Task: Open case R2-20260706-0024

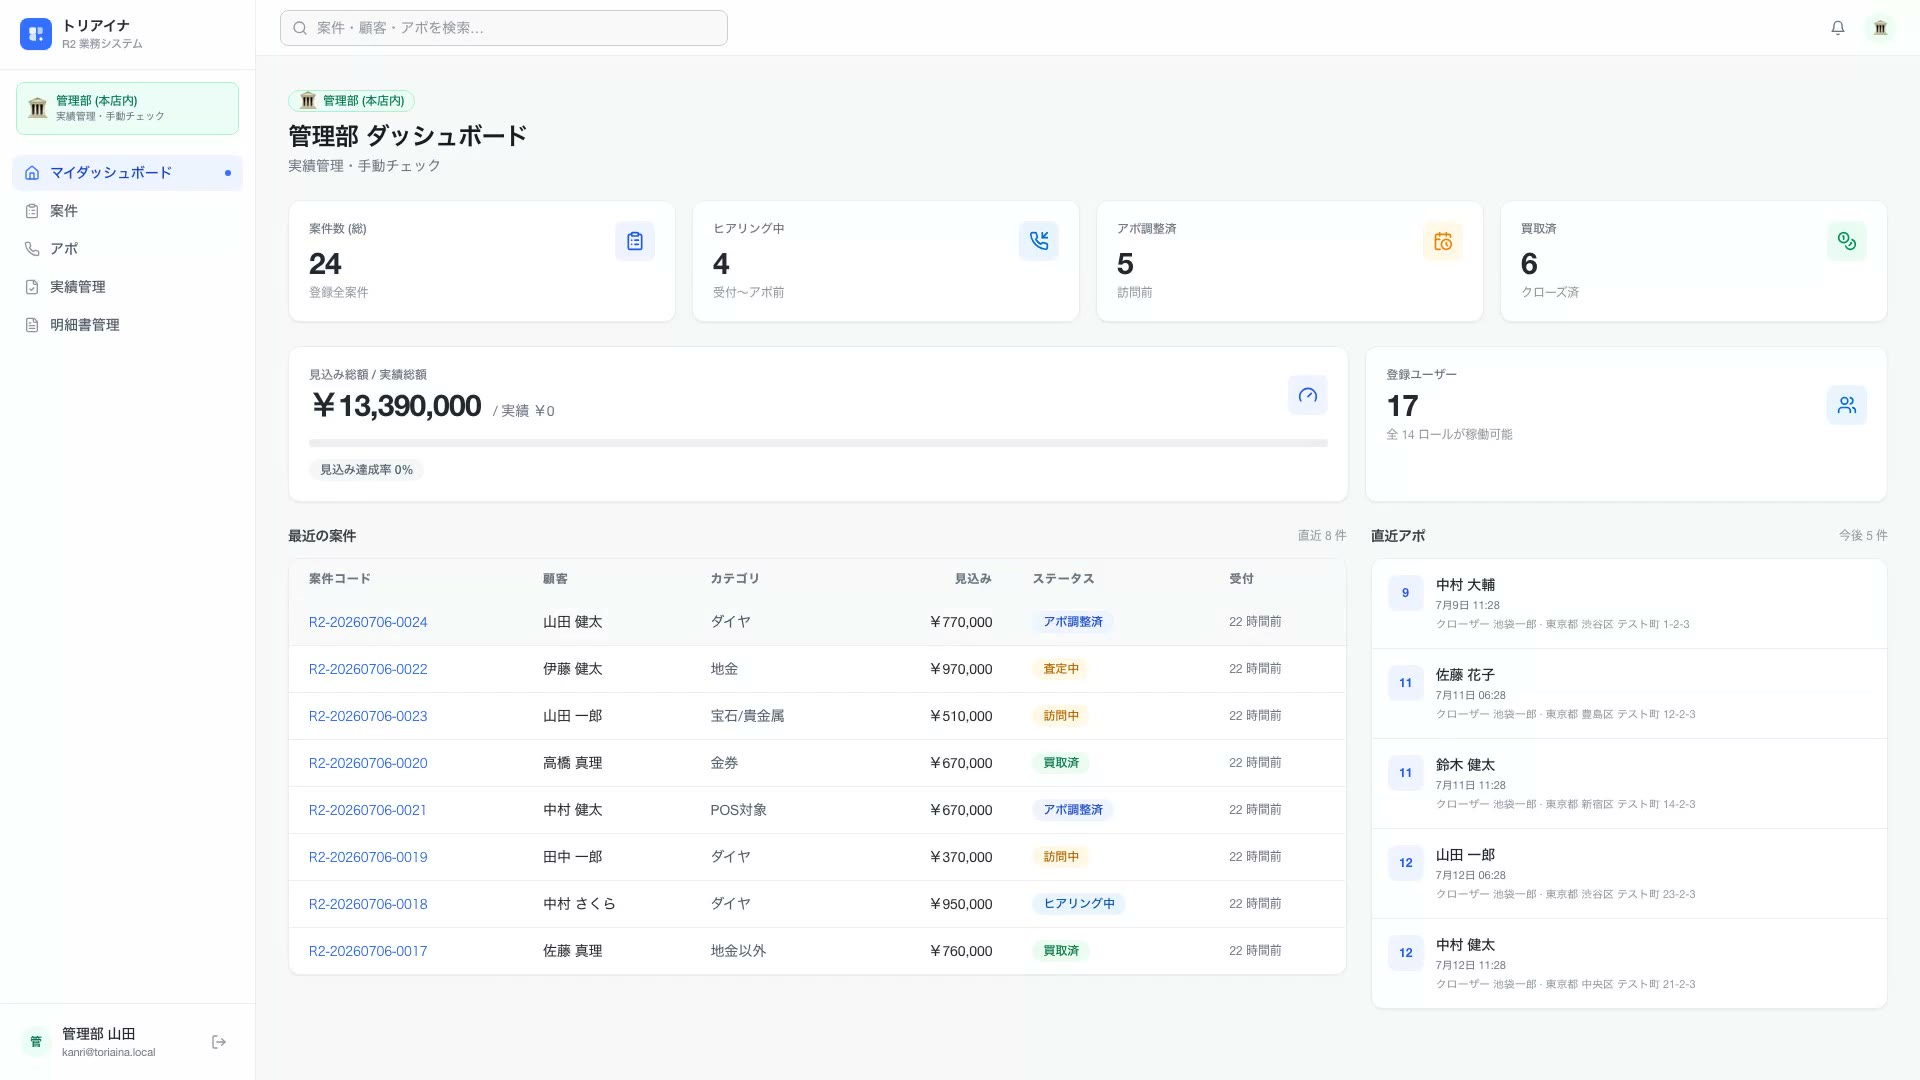Action: pyautogui.click(x=367, y=622)
